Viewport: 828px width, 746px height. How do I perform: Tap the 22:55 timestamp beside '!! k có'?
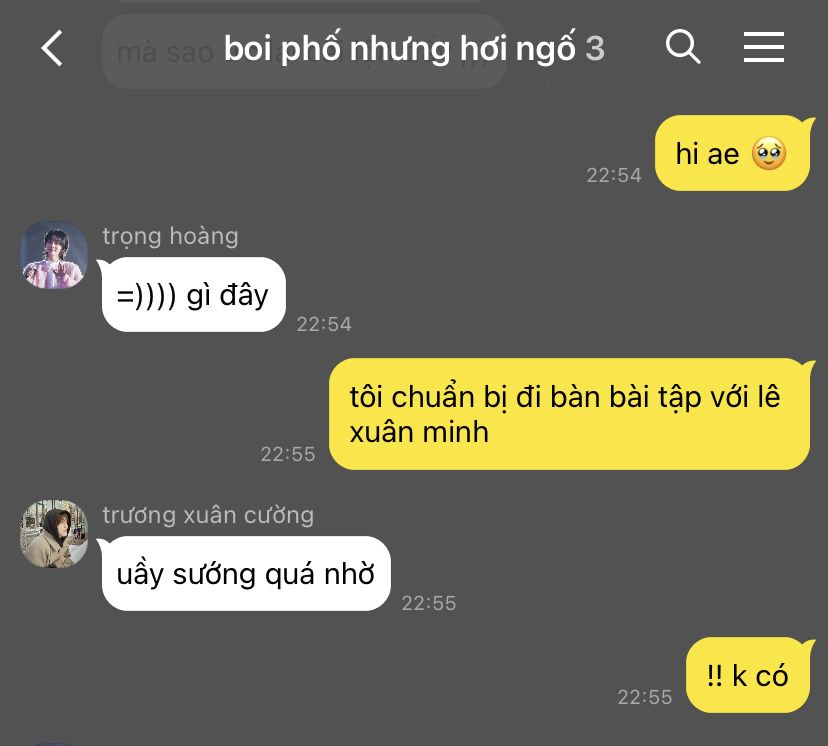[x=645, y=697]
